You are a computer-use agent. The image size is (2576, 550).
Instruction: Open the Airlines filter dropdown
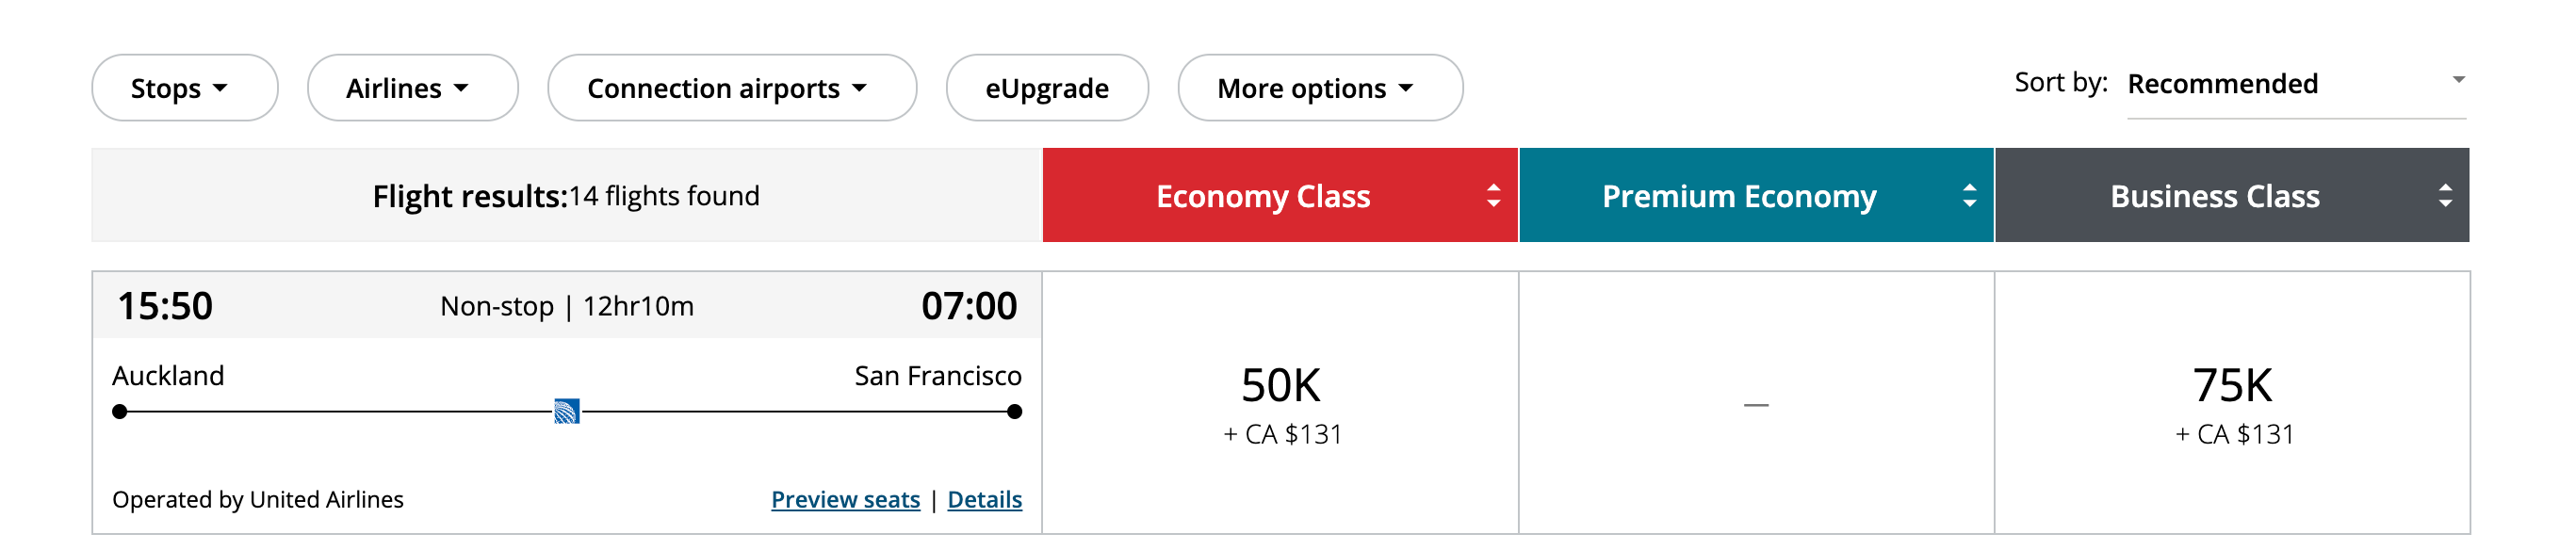point(411,88)
